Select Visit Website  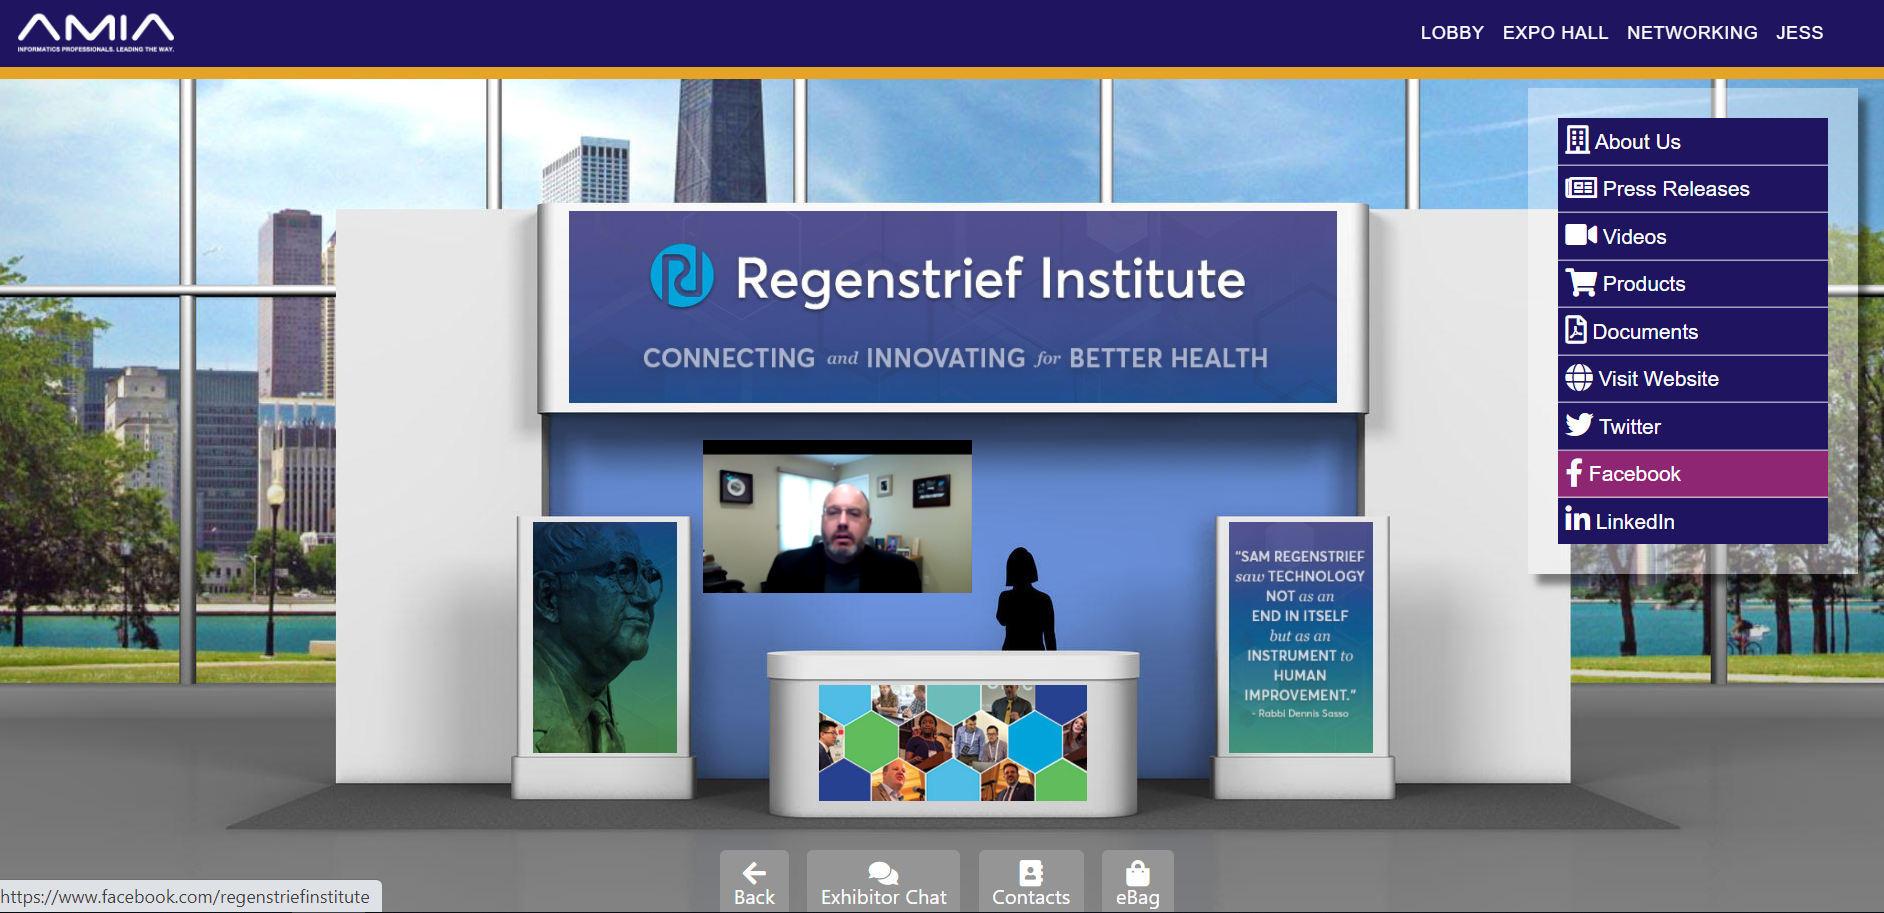(1692, 379)
